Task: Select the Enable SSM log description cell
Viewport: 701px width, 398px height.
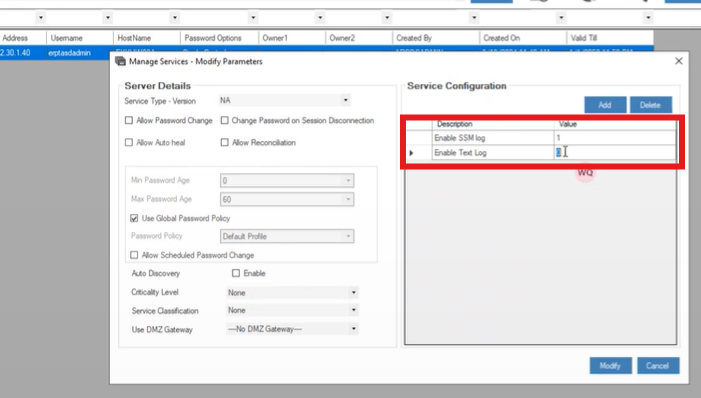Action: (x=493, y=138)
